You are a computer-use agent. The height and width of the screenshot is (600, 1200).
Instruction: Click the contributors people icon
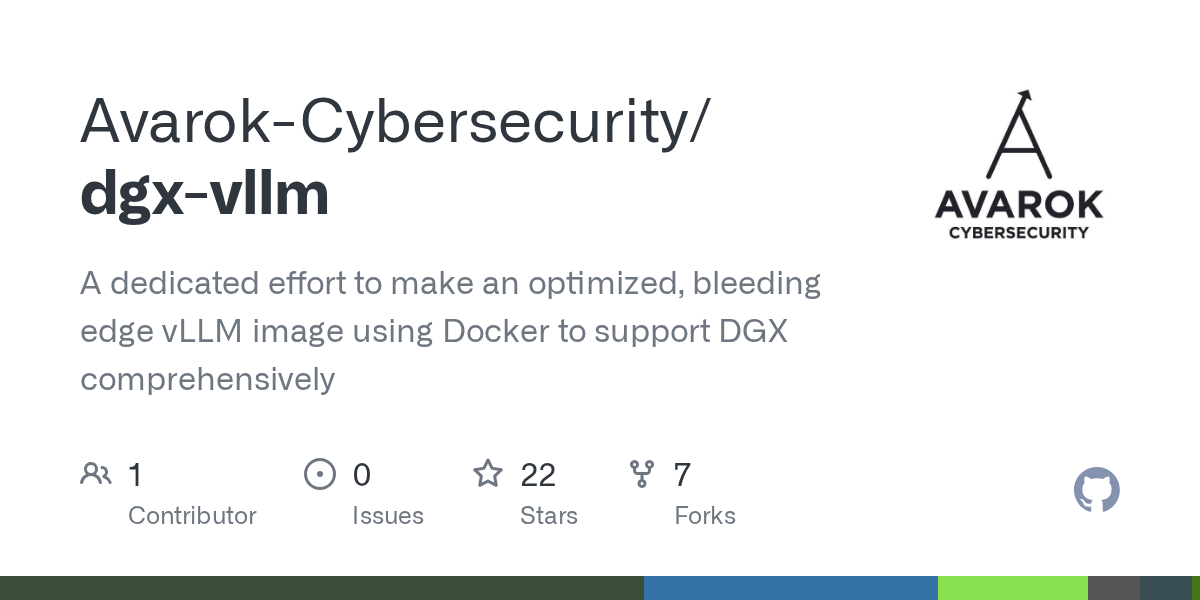[x=95, y=474]
